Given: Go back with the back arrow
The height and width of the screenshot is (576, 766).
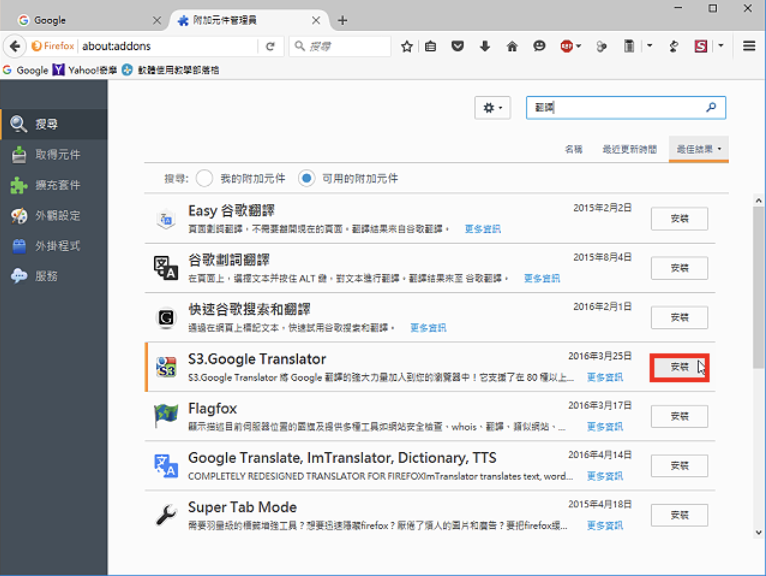Looking at the screenshot, I should [x=15, y=46].
